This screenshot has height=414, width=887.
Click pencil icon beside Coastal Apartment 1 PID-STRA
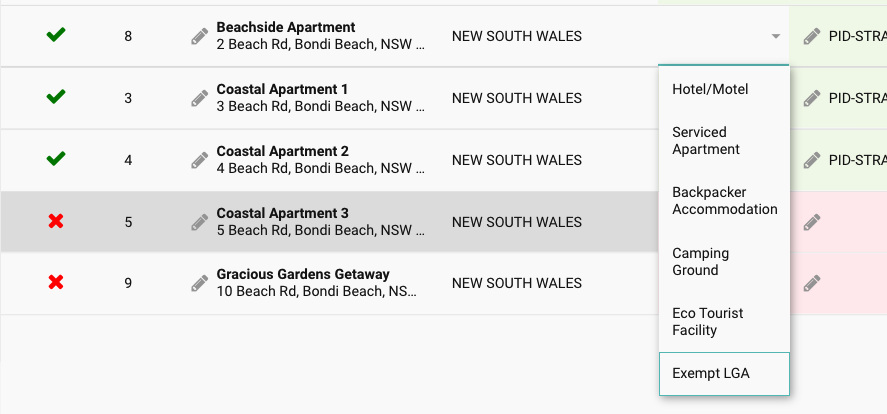(x=812, y=99)
